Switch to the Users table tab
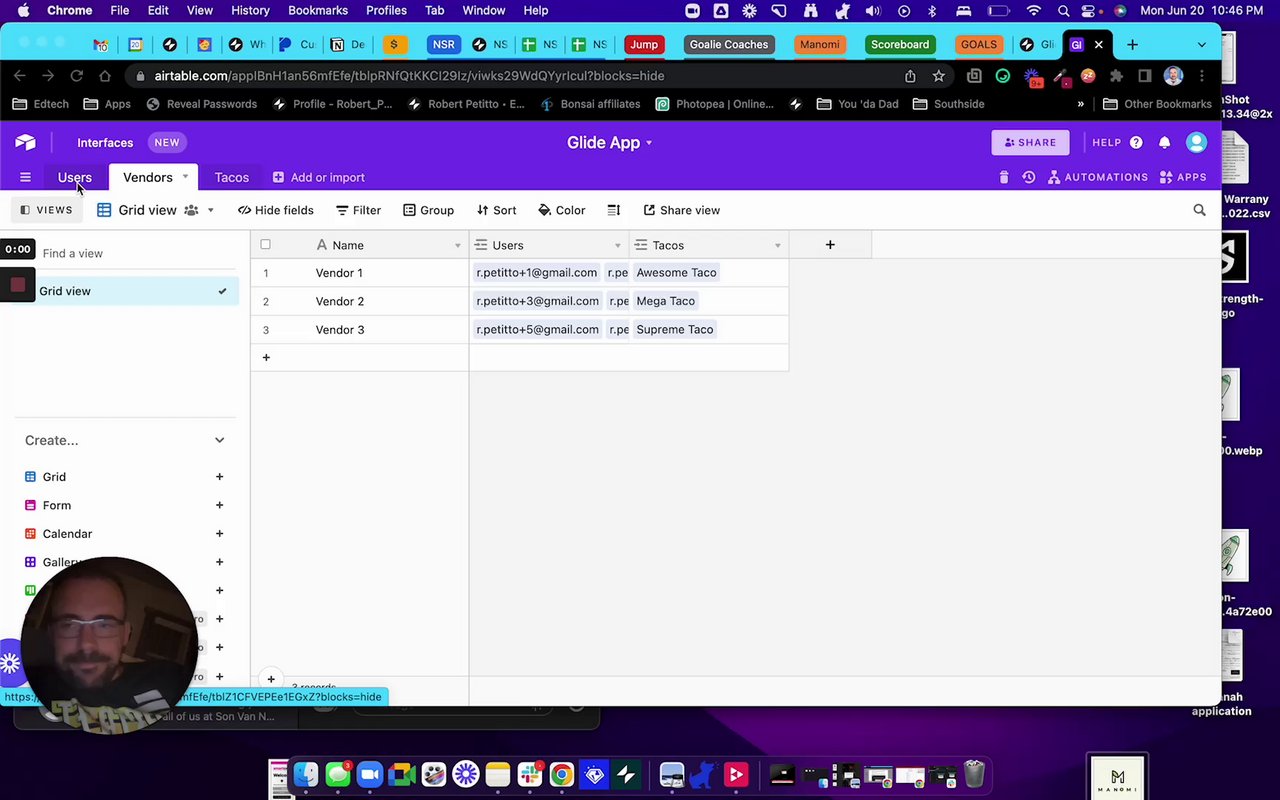1280x800 pixels. (75, 177)
